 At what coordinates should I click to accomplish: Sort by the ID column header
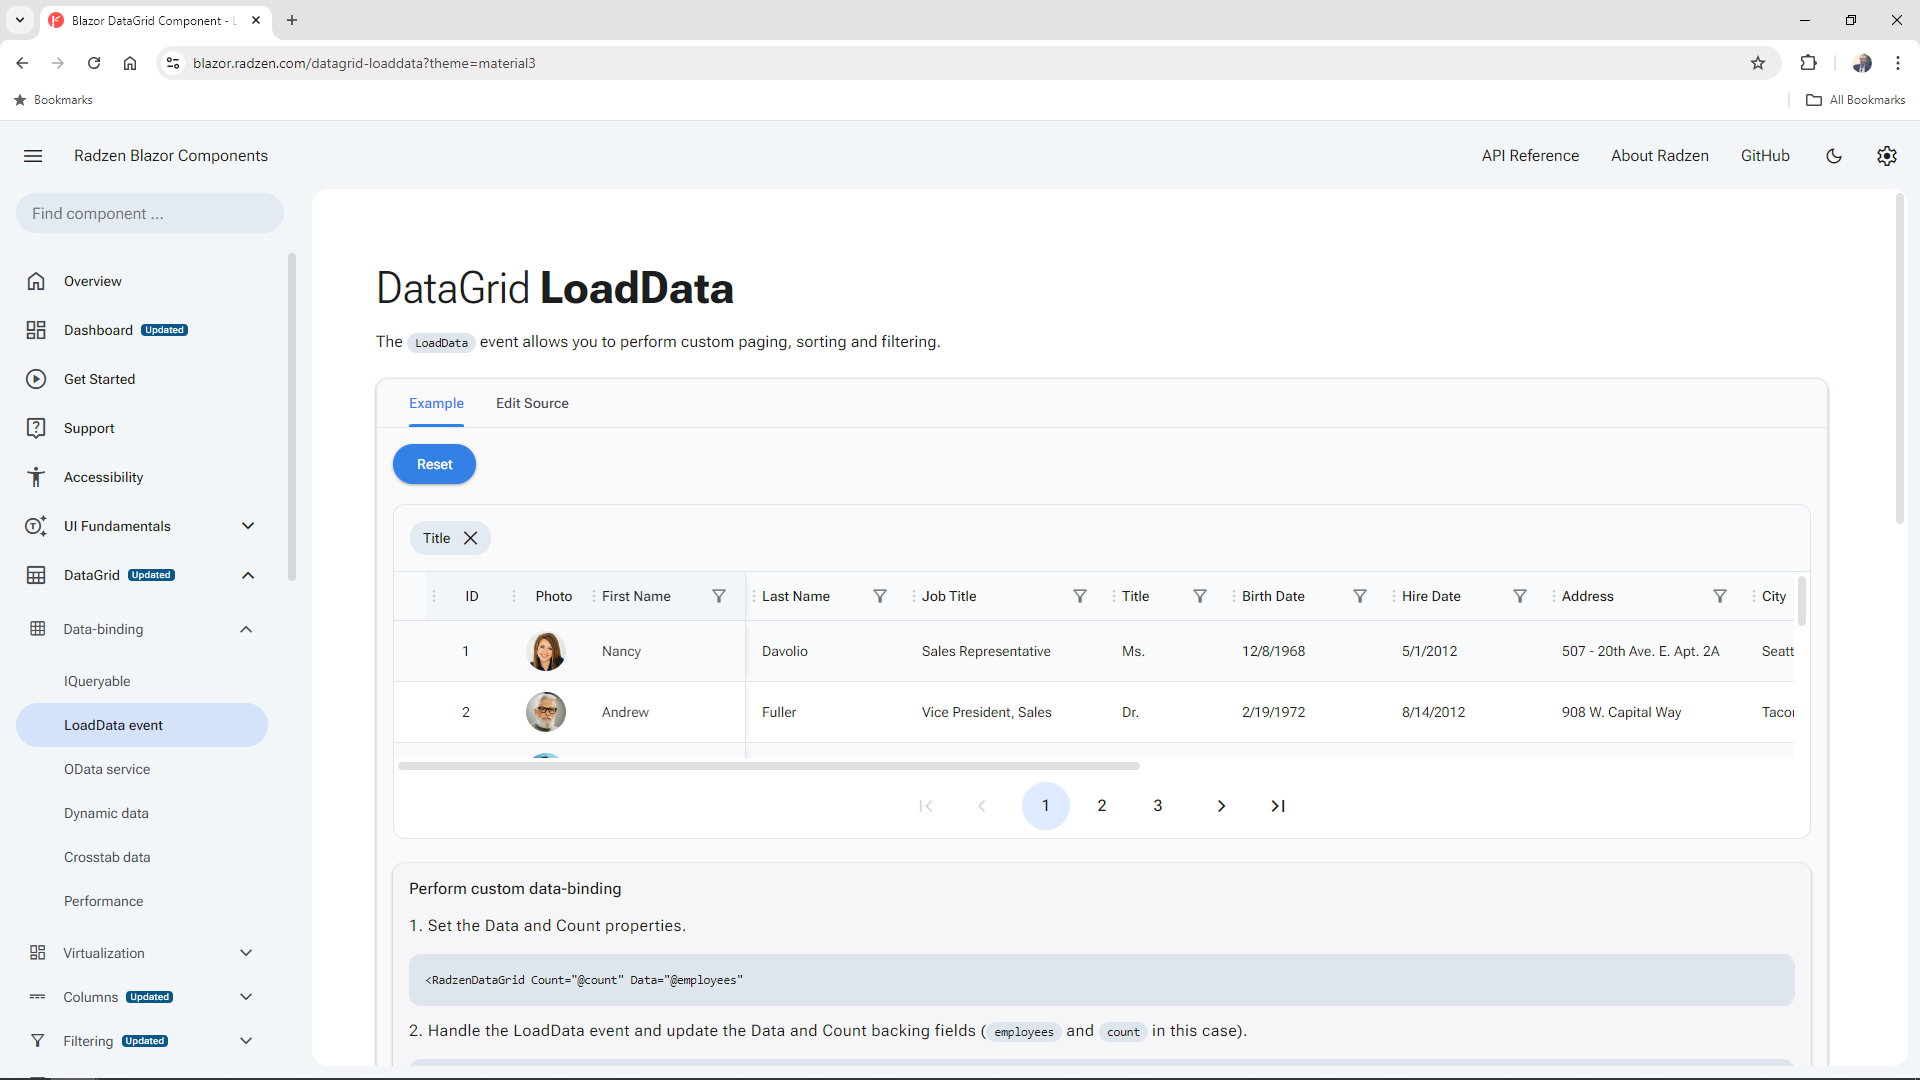[472, 596]
